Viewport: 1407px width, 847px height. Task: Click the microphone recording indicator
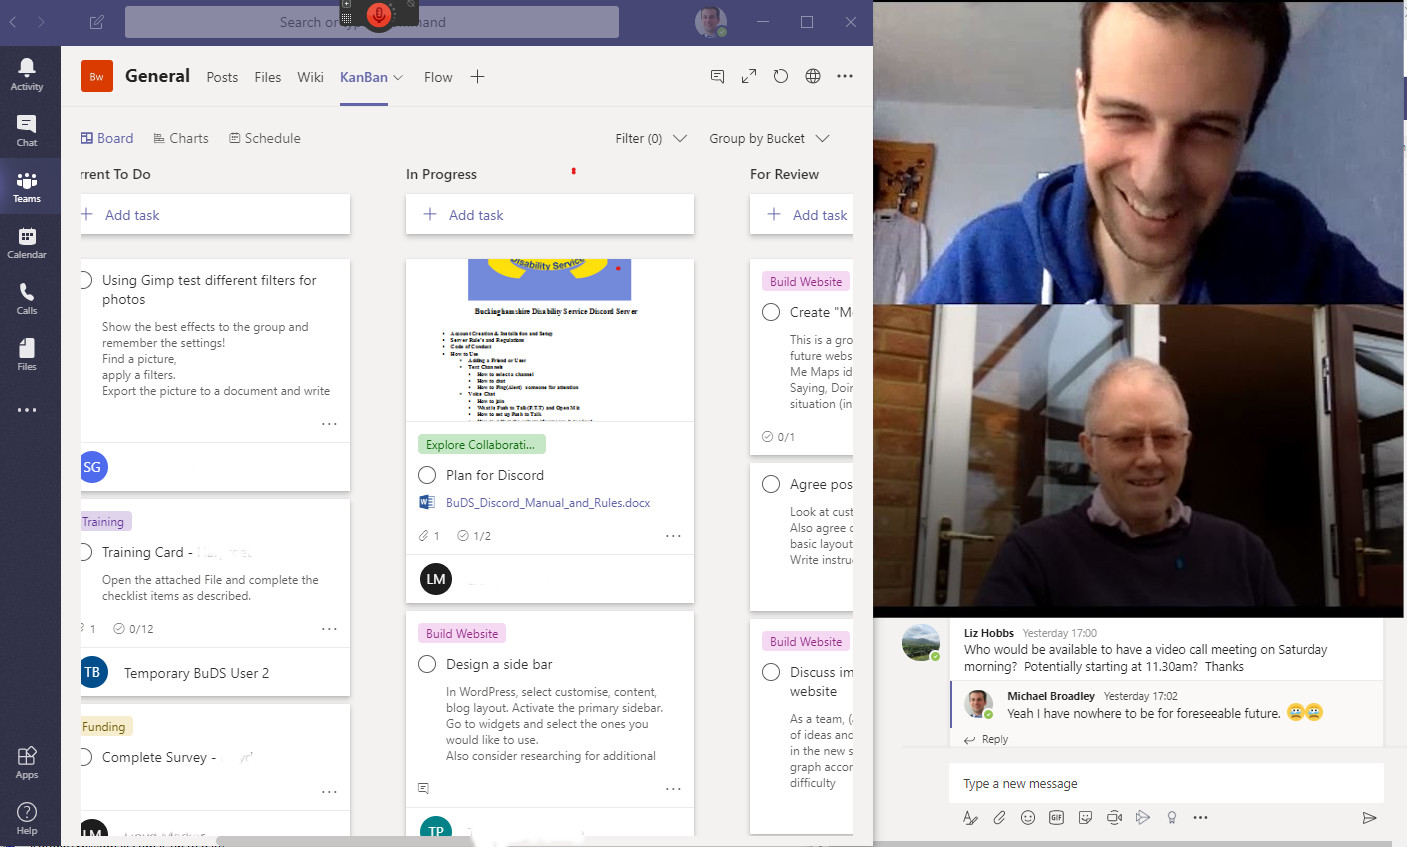378,15
